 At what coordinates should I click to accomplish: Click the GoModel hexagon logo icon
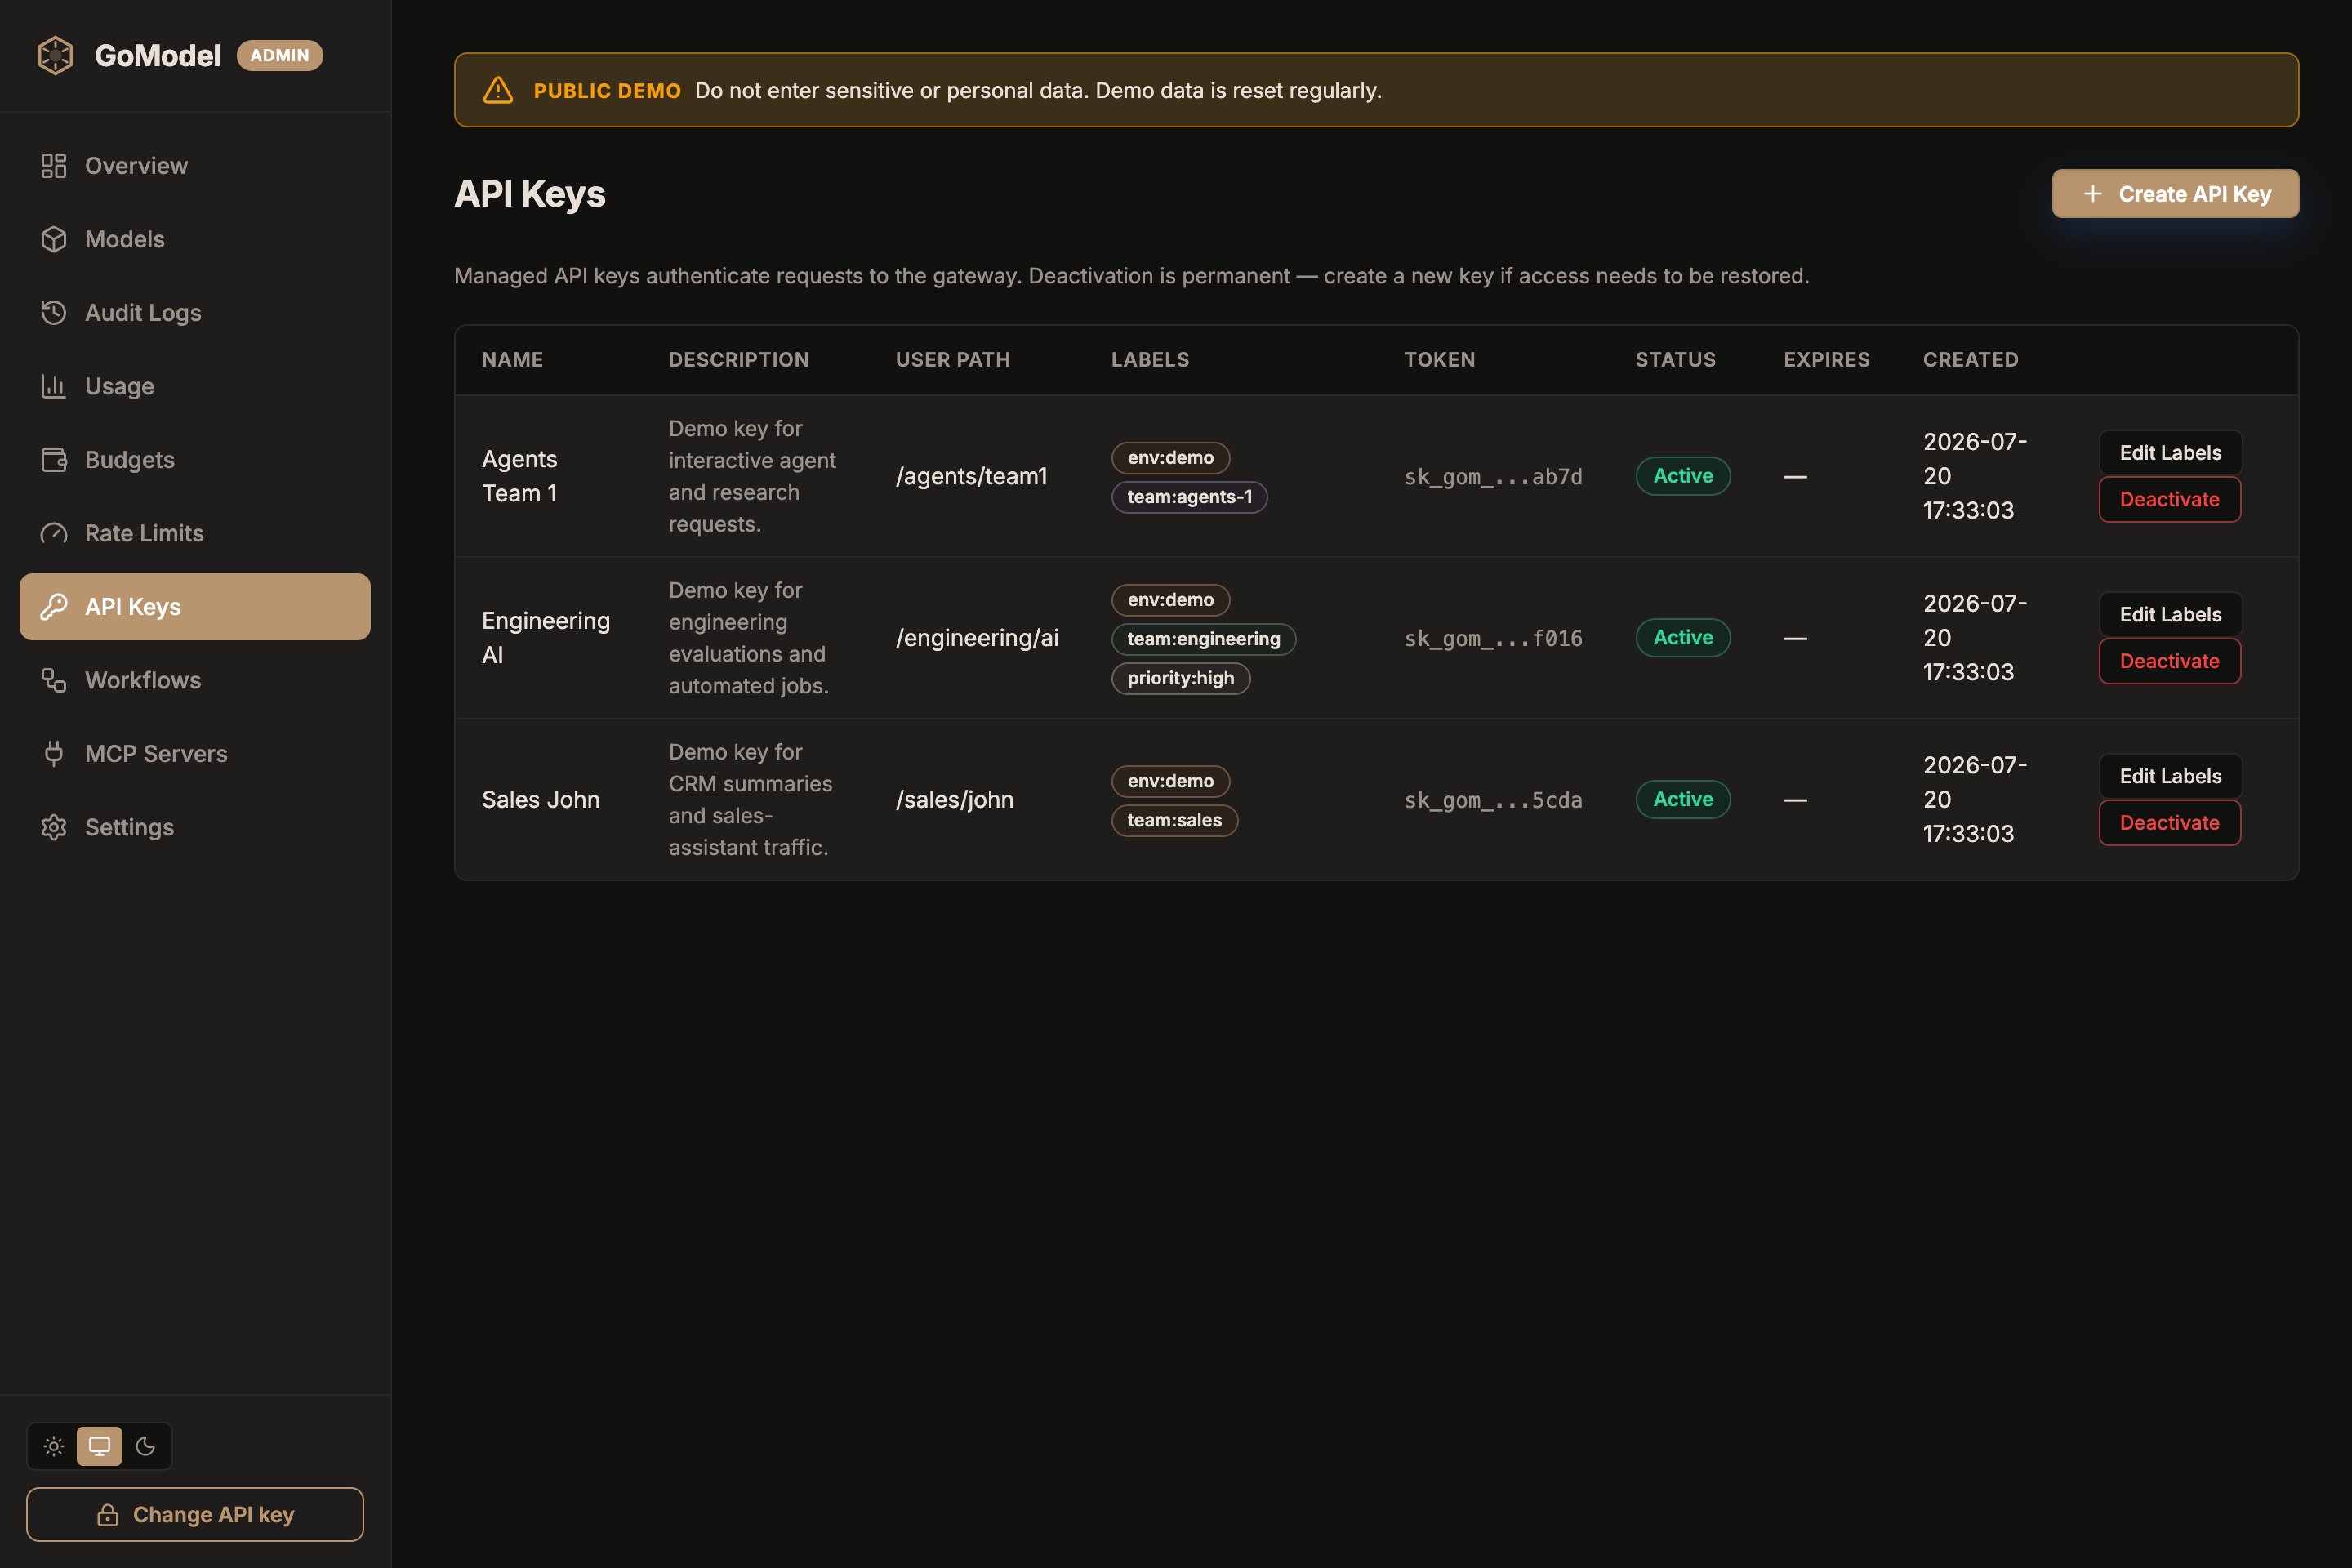55,55
